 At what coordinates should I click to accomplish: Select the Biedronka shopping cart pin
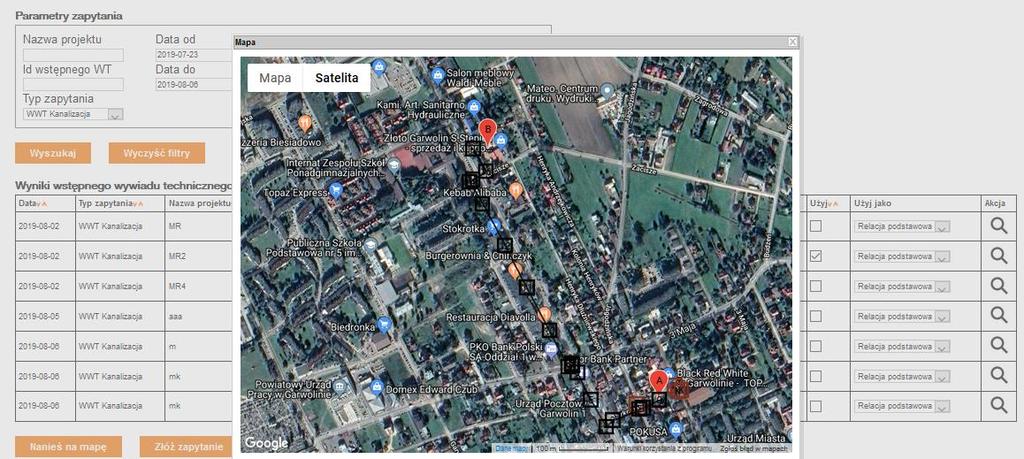(385, 322)
